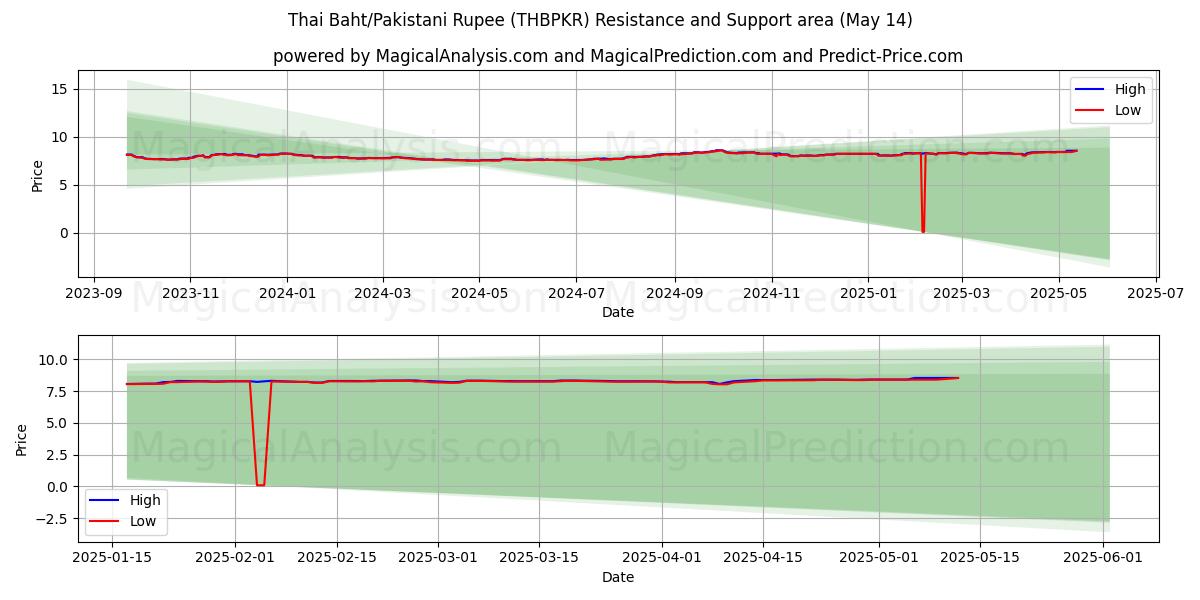Click the '2024-09' label on top x-axis
Screen dimensions: 1200x600
point(673,294)
